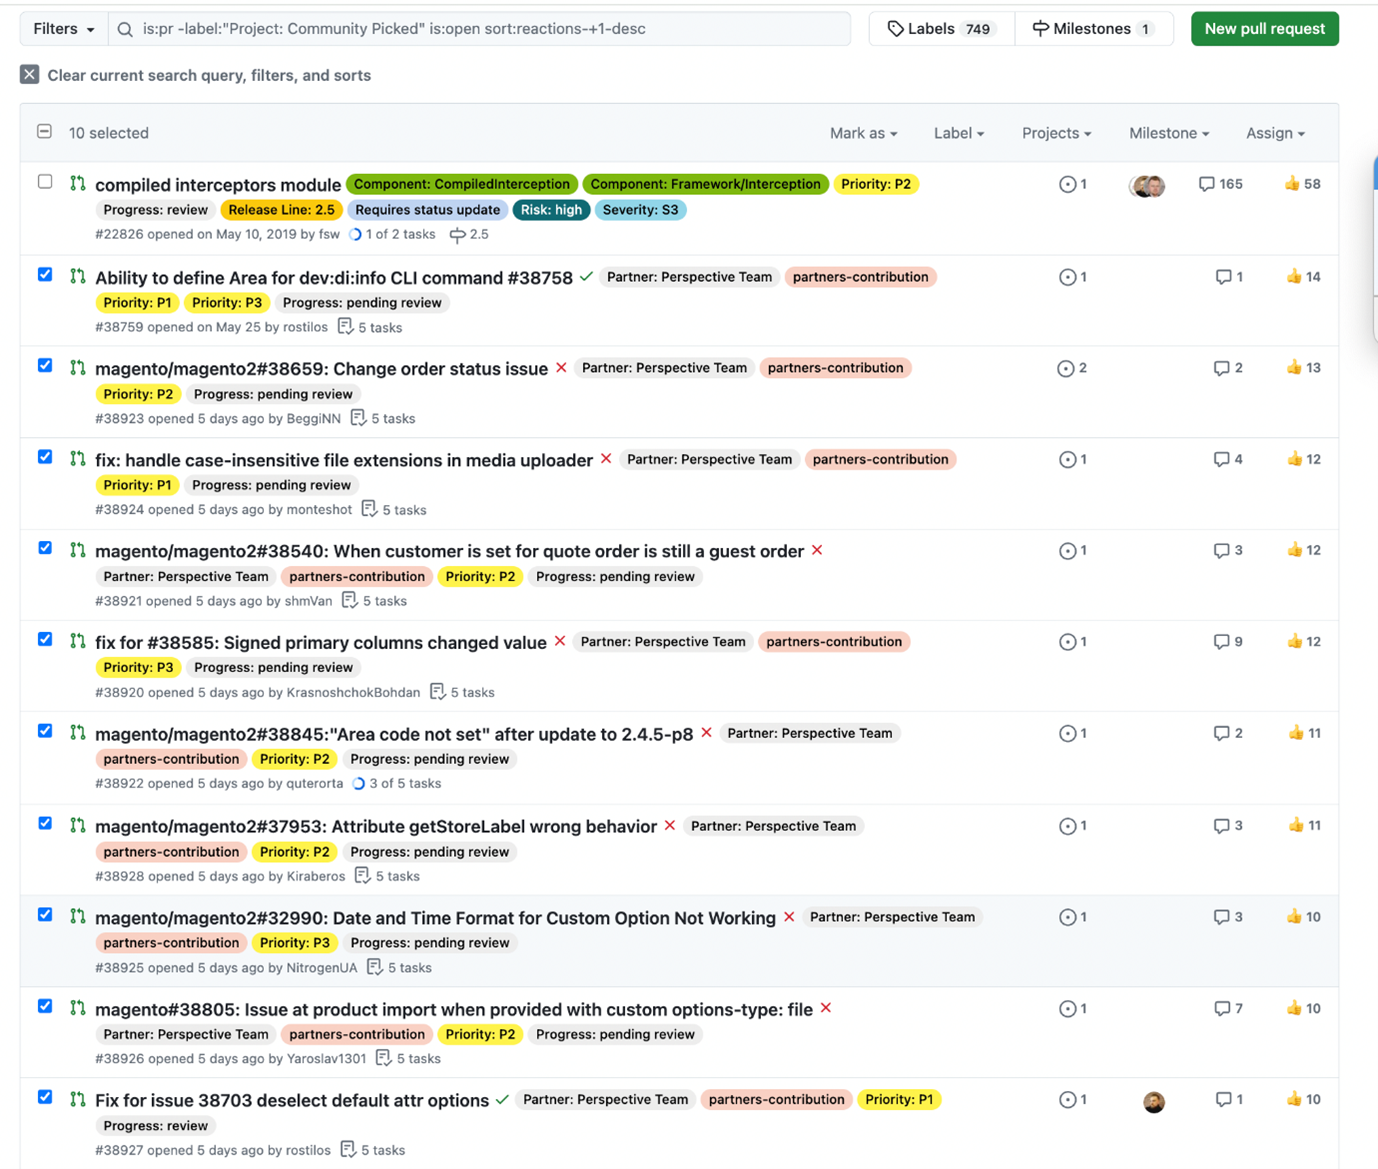Deselect the select-all checkbox in list header
This screenshot has width=1378, height=1169.
44,131
